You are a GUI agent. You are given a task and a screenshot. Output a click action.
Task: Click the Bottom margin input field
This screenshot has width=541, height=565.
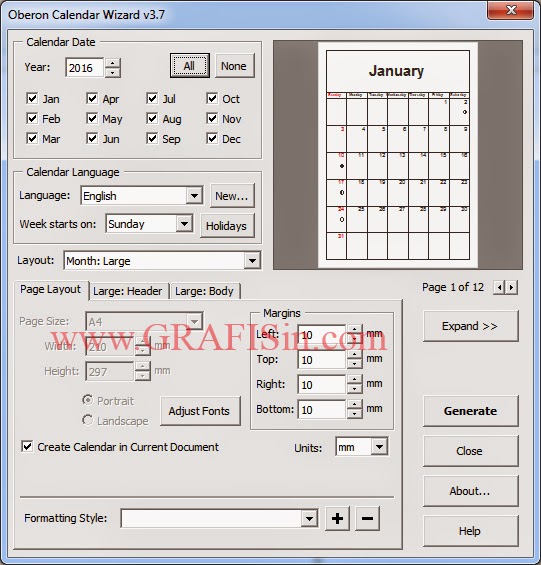click(322, 410)
